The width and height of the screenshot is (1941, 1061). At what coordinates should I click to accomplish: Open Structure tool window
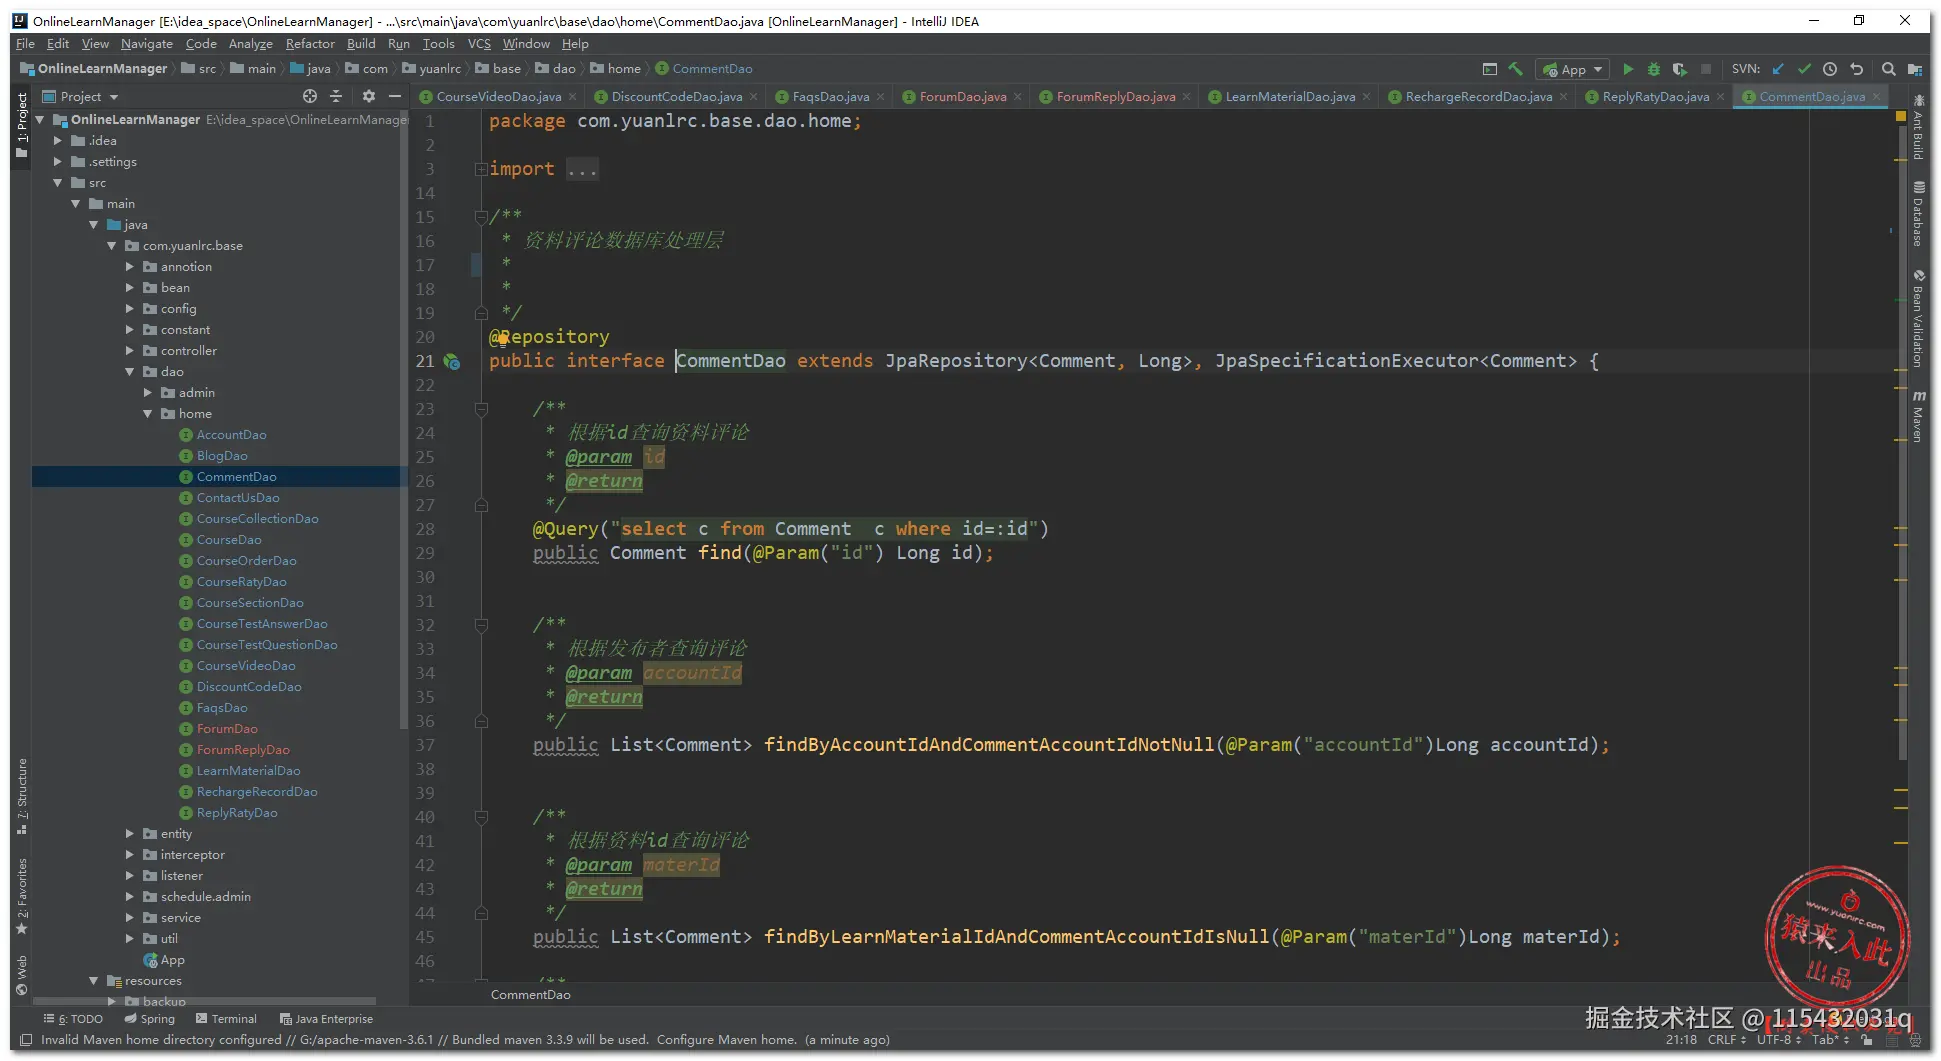point(22,796)
